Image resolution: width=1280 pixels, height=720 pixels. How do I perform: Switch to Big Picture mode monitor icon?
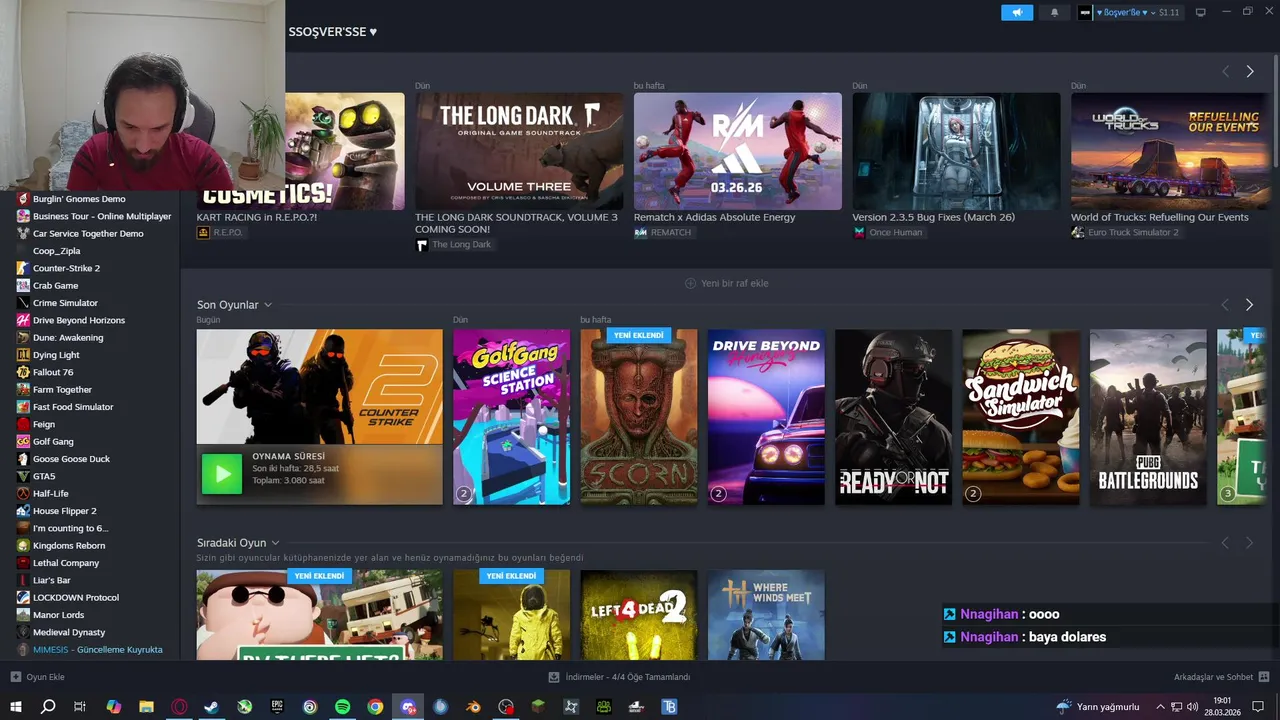click(1201, 12)
